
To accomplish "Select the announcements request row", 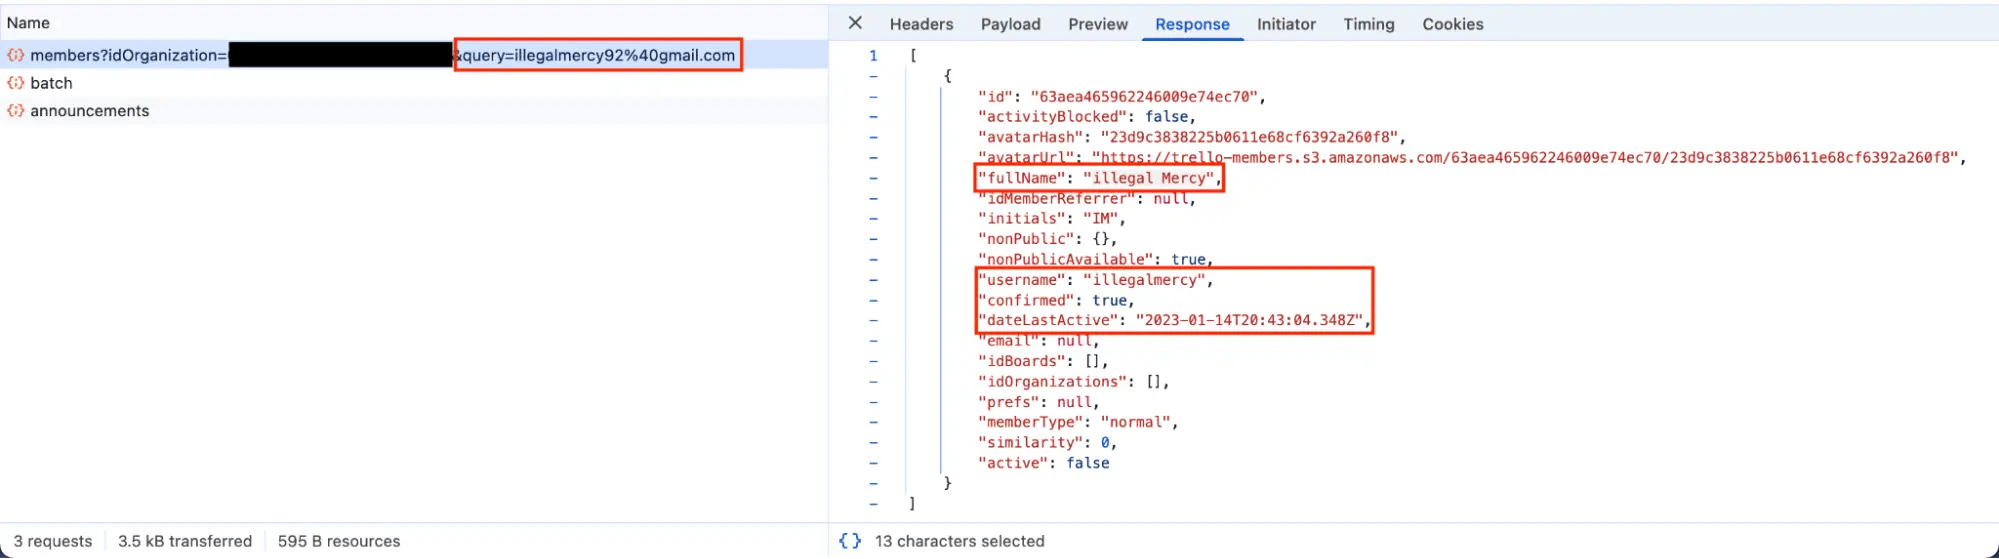I will click(414, 111).
